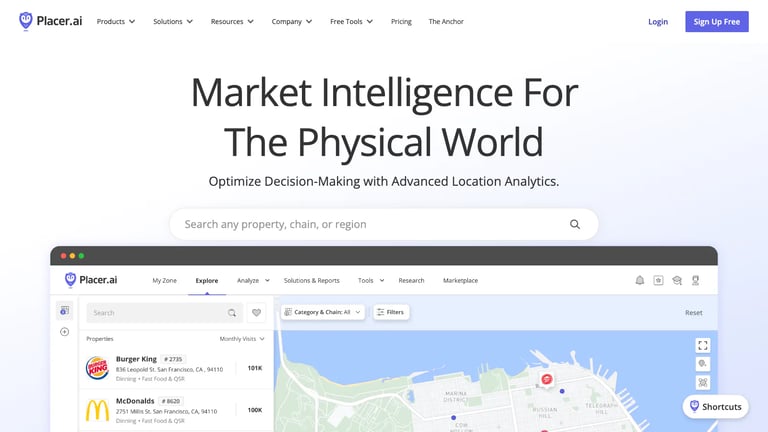Select the Explore tab
This screenshot has width=768, height=432.
pos(207,281)
